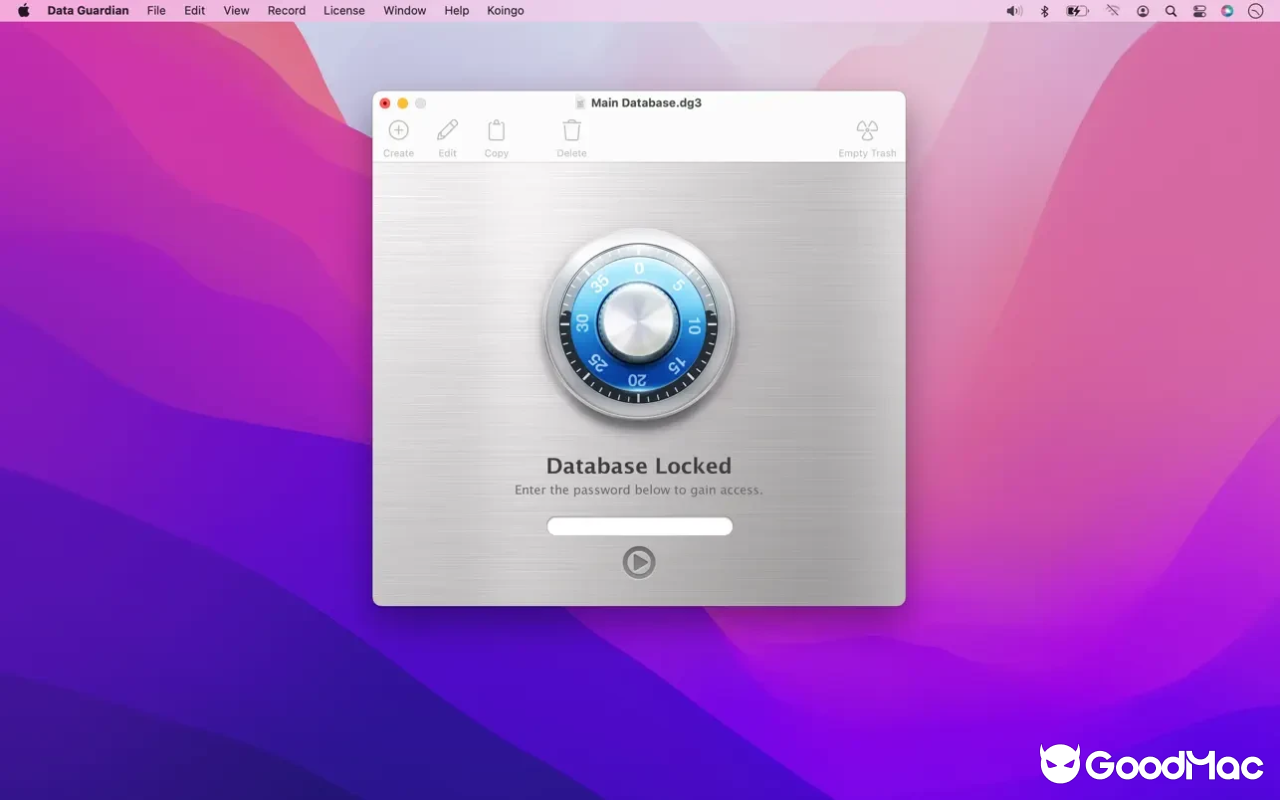Click the password entry field
The height and width of the screenshot is (800, 1280).
click(x=639, y=525)
